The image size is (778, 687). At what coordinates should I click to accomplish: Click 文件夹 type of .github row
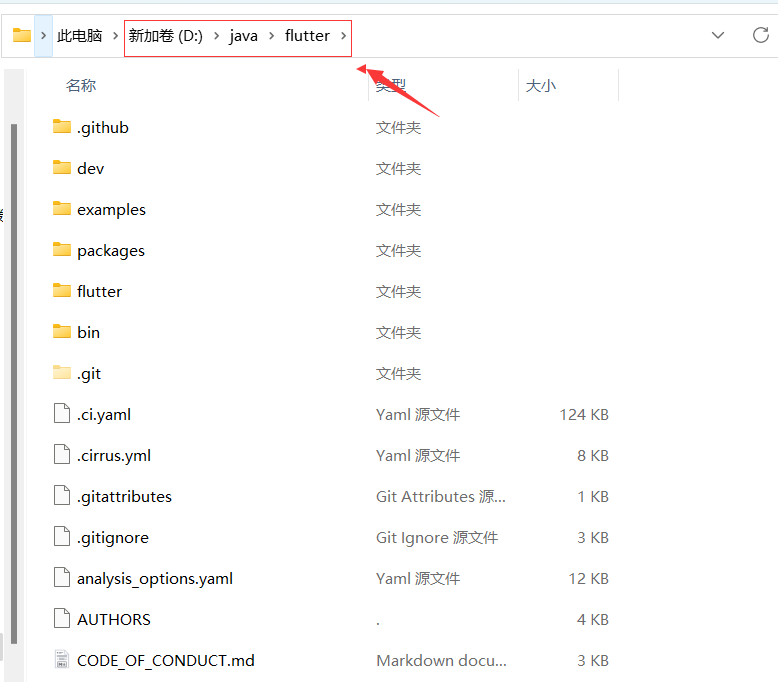398,127
